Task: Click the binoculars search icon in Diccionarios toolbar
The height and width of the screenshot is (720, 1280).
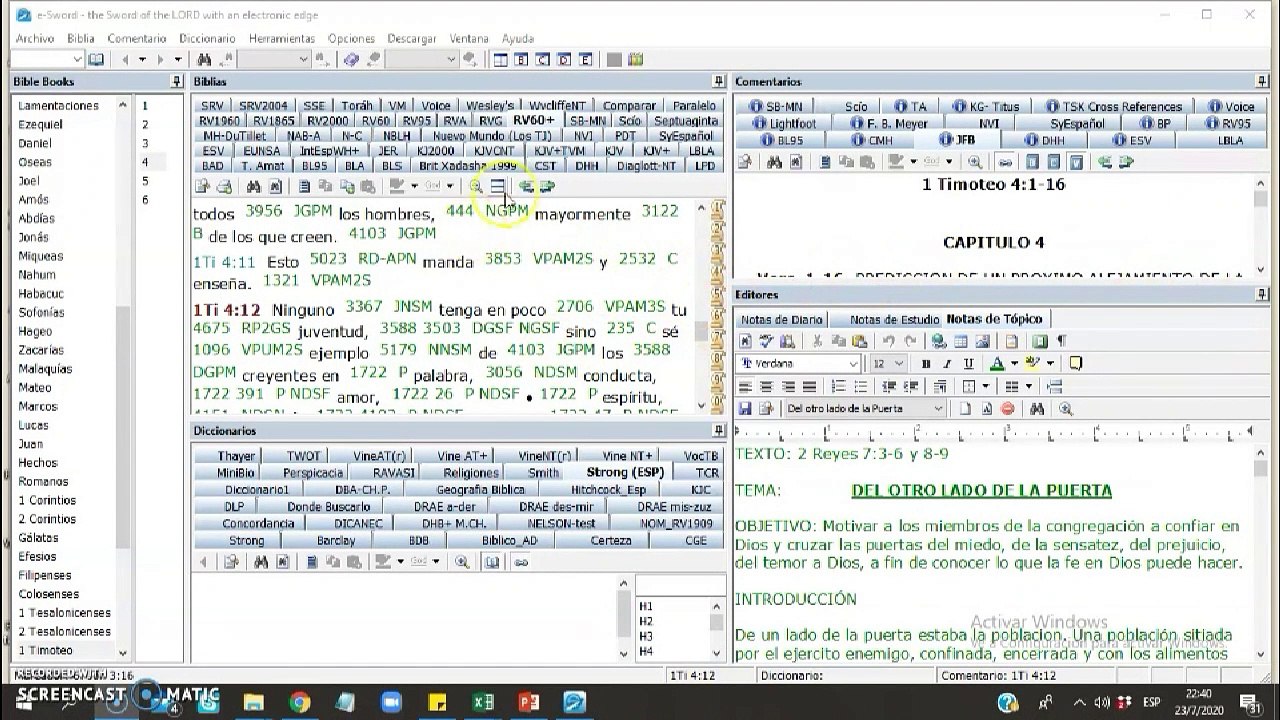Action: tap(262, 562)
